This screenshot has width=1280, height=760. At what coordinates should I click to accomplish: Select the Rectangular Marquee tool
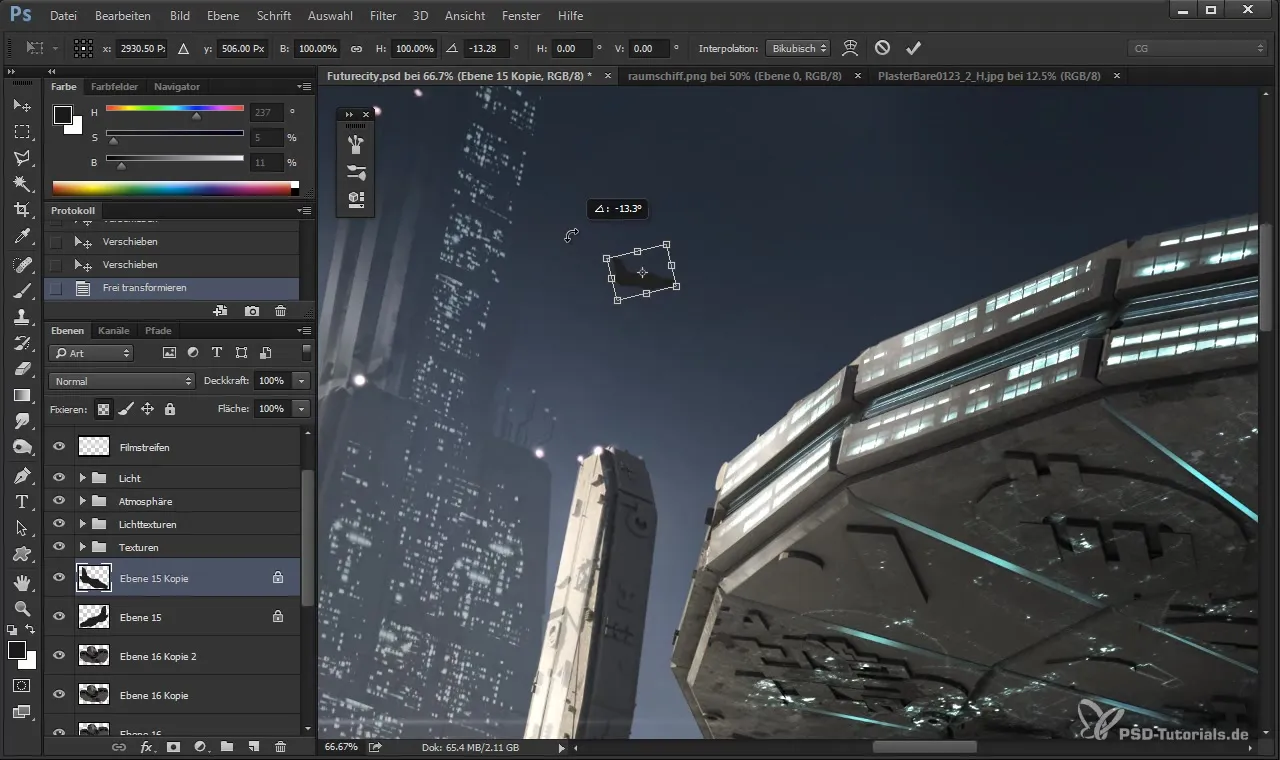(x=22, y=132)
